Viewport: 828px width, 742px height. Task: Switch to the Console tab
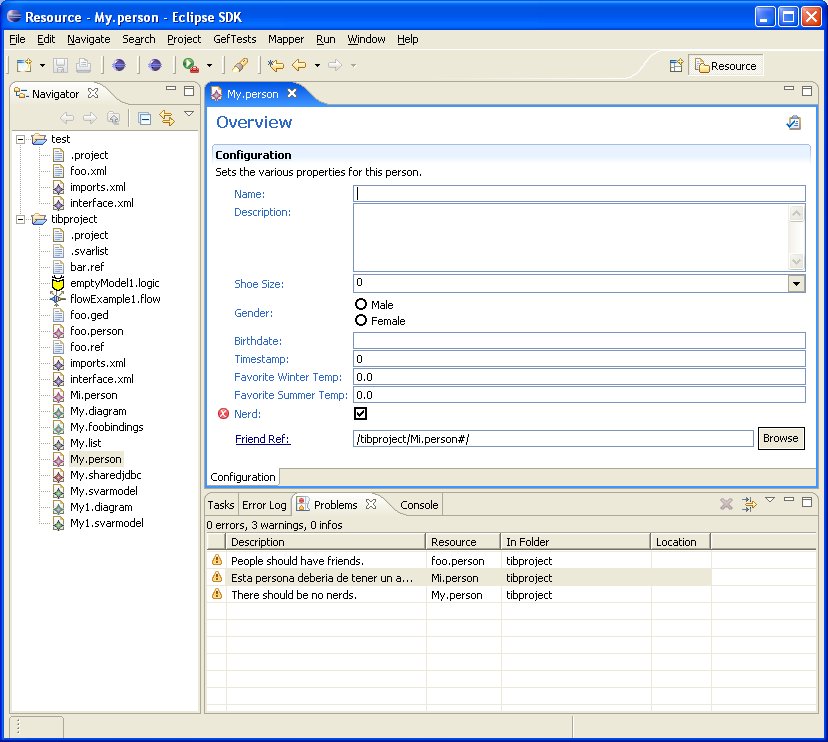click(419, 505)
